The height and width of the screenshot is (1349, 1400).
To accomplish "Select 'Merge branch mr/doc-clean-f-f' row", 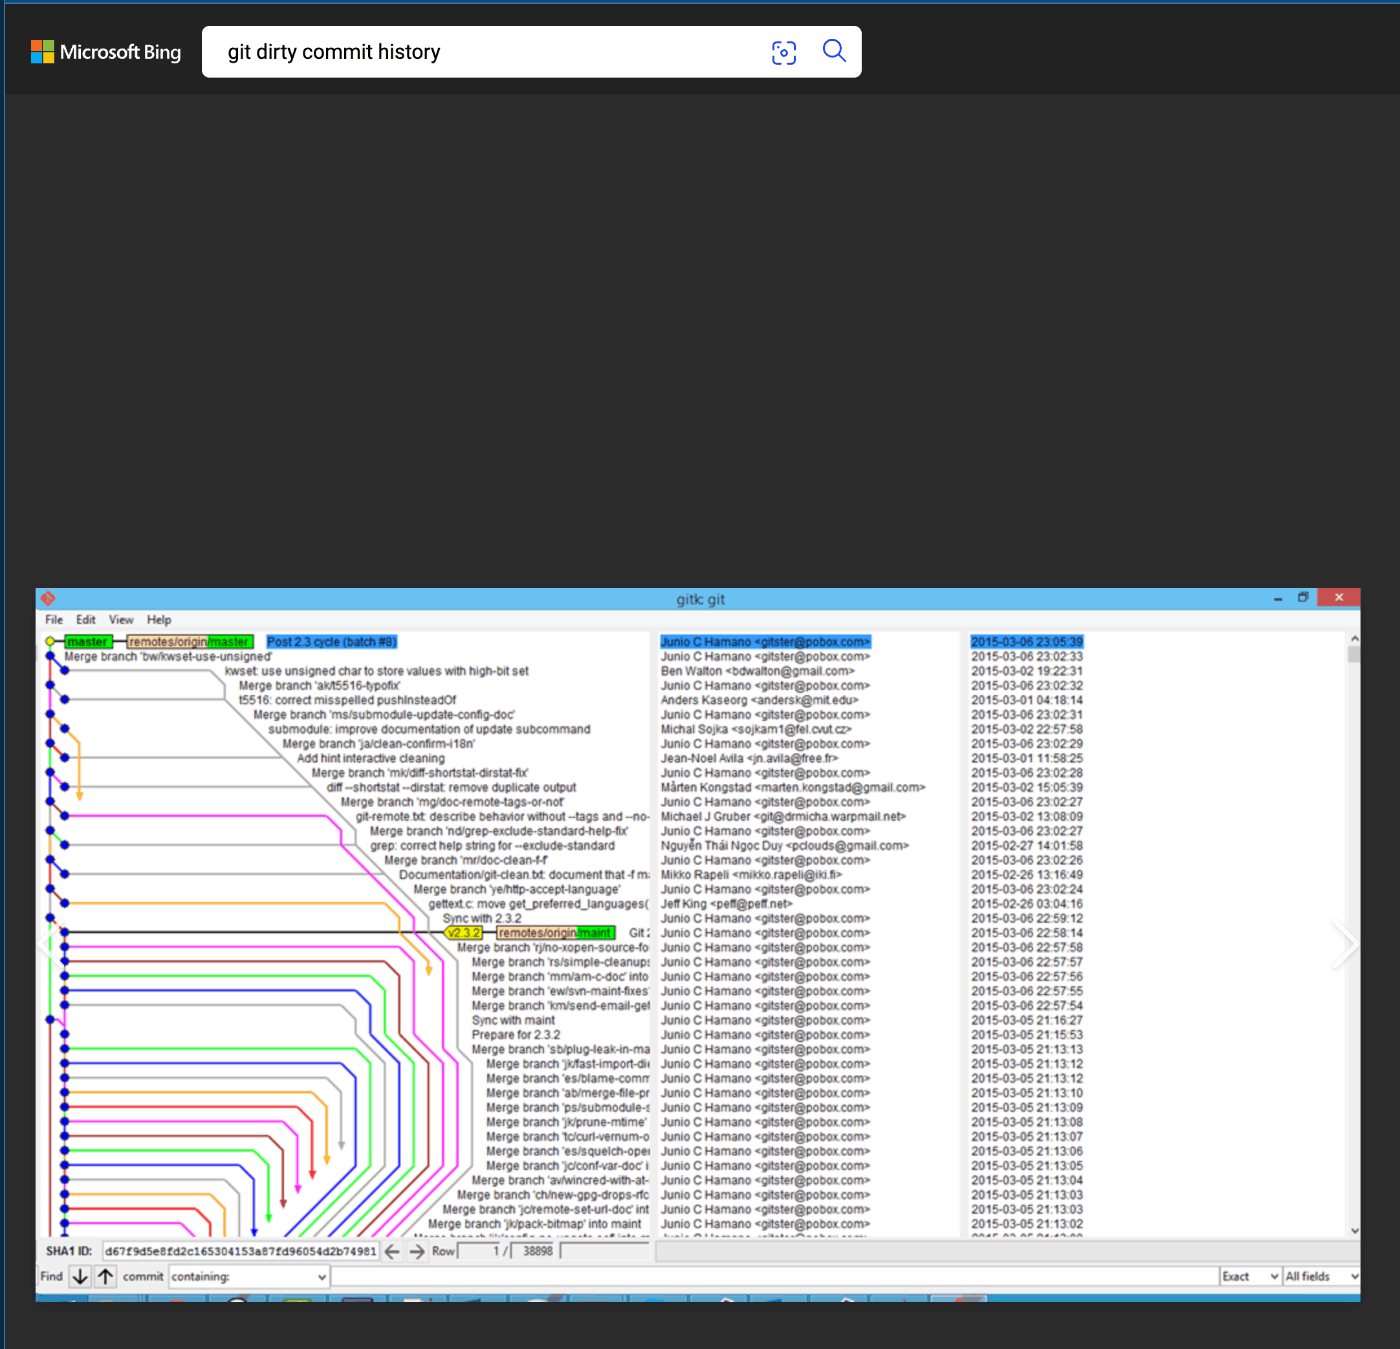I will pyautogui.click(x=466, y=860).
